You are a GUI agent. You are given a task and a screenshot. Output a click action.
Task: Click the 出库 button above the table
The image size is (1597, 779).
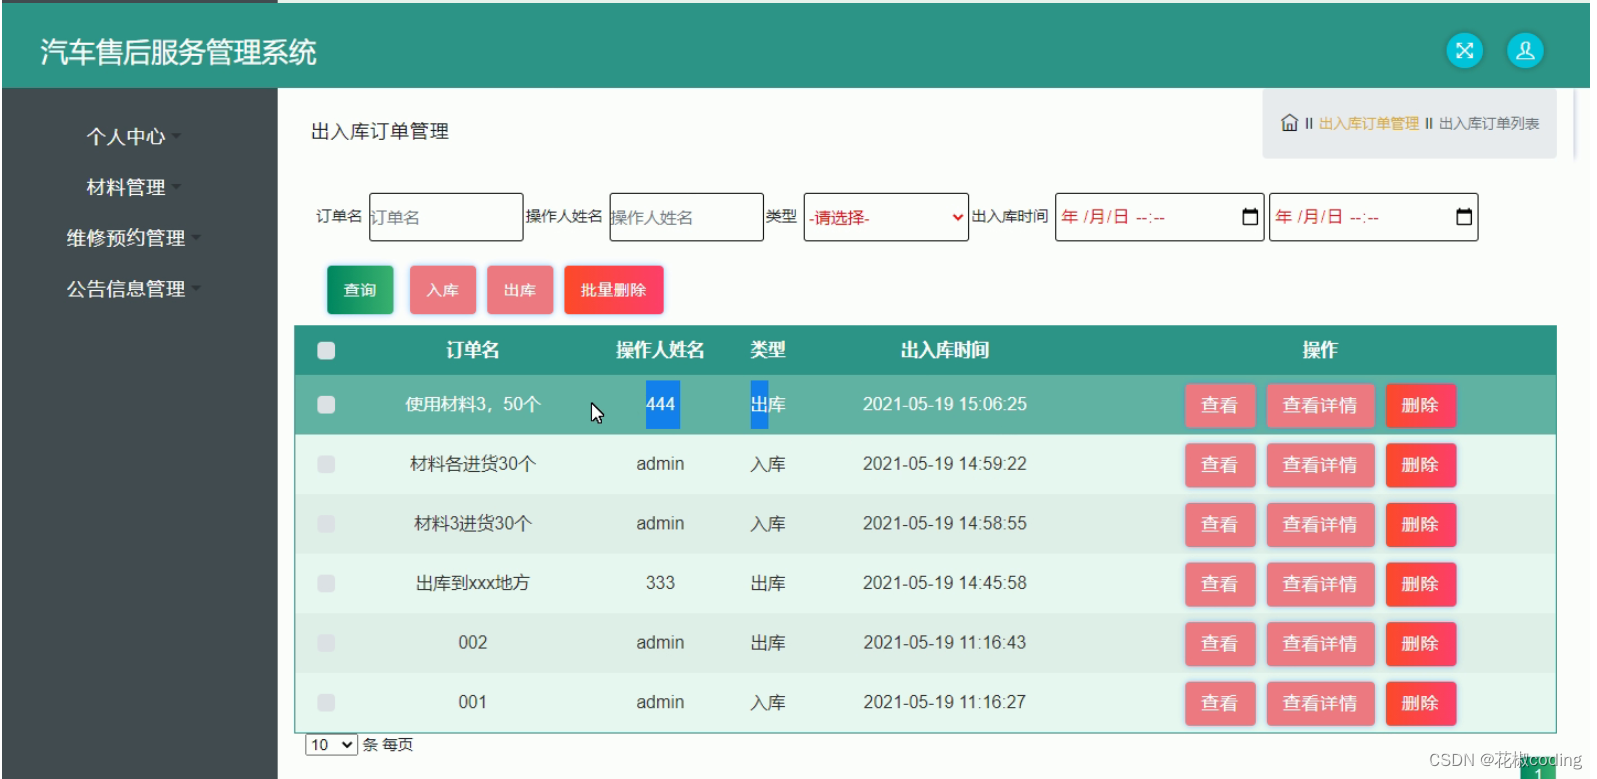(520, 290)
